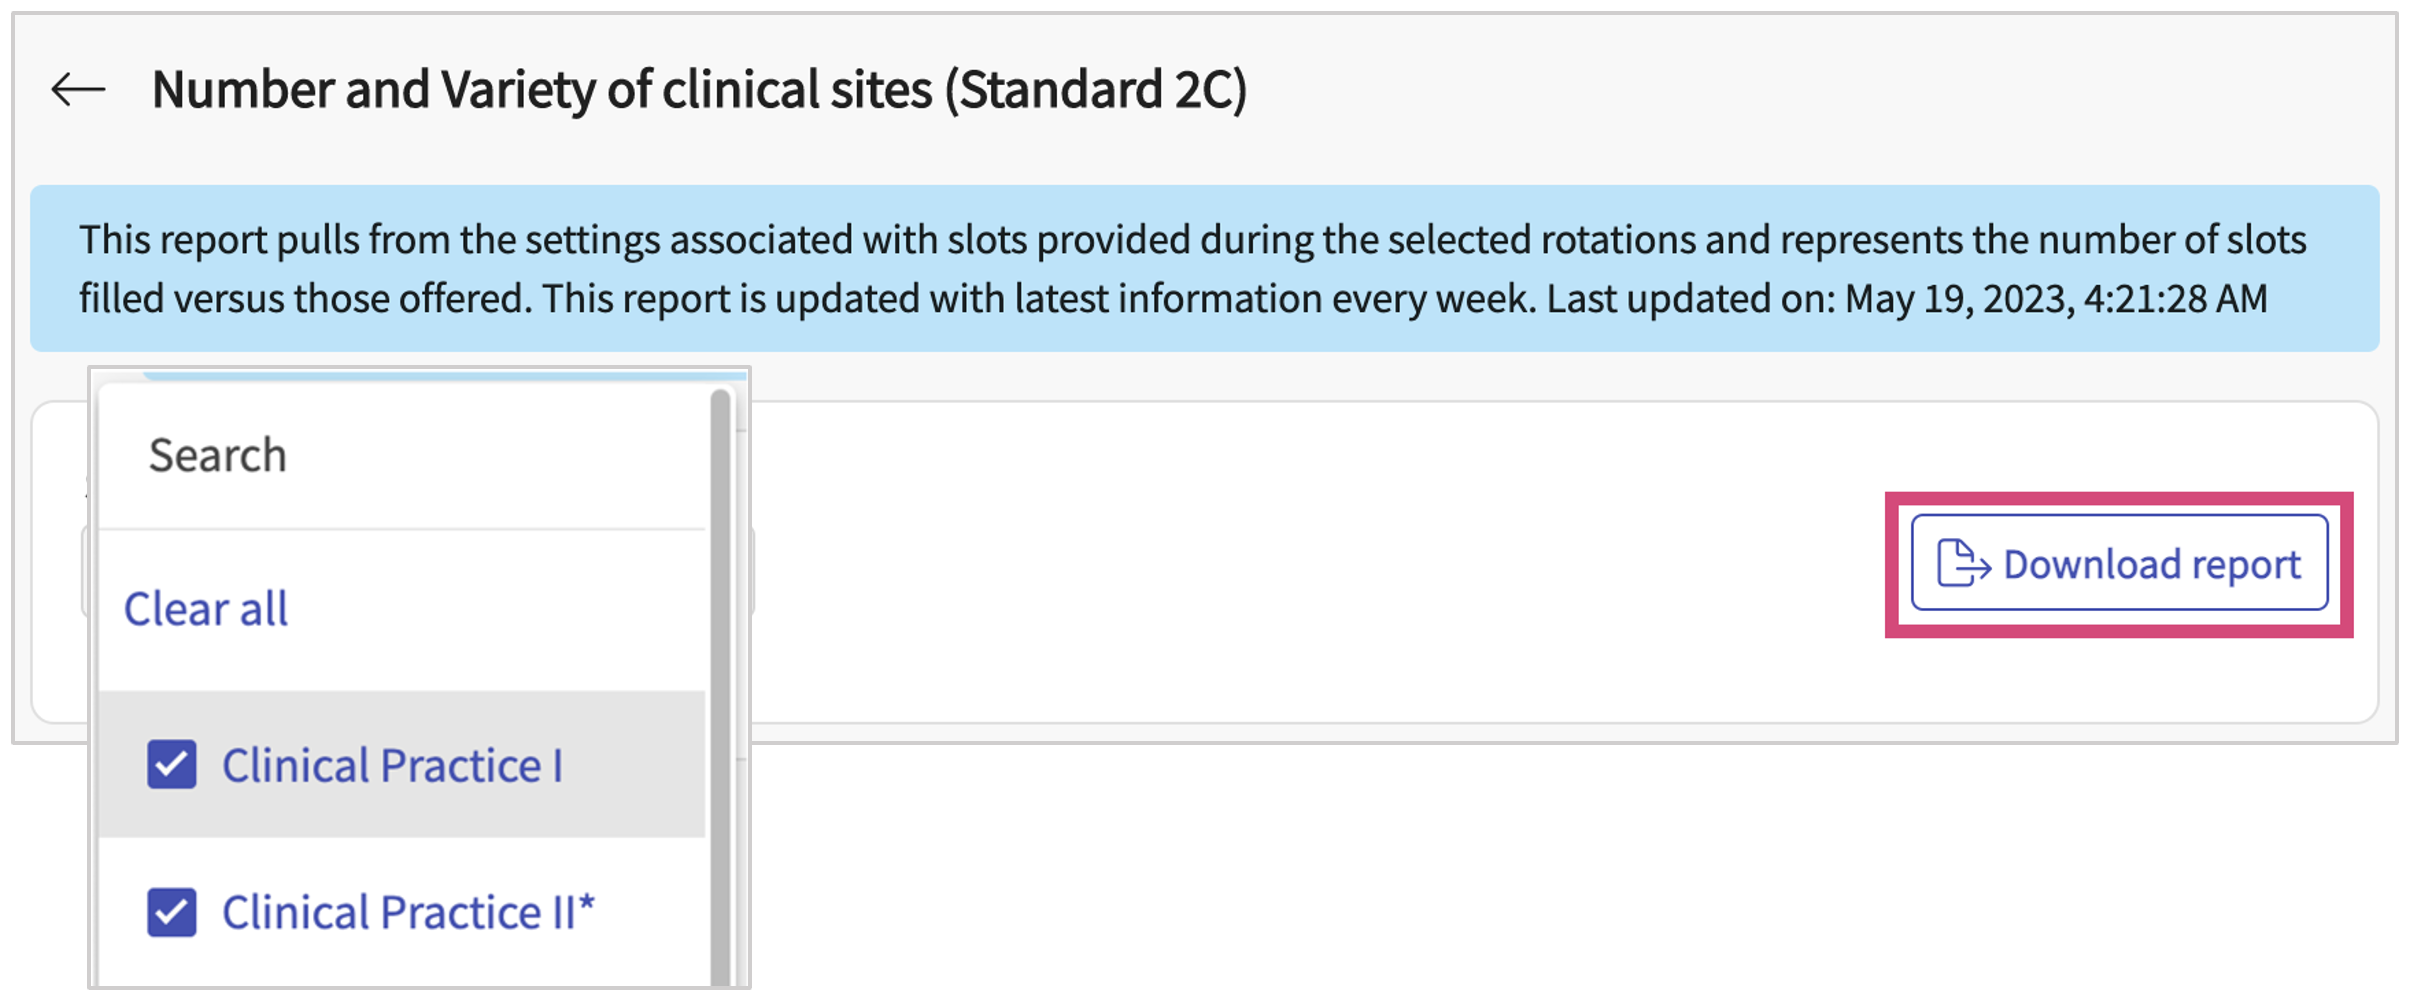Click the white checkmark inside the first checkbox
Image resolution: width=2410 pixels, height=1004 pixels.
[x=172, y=766]
